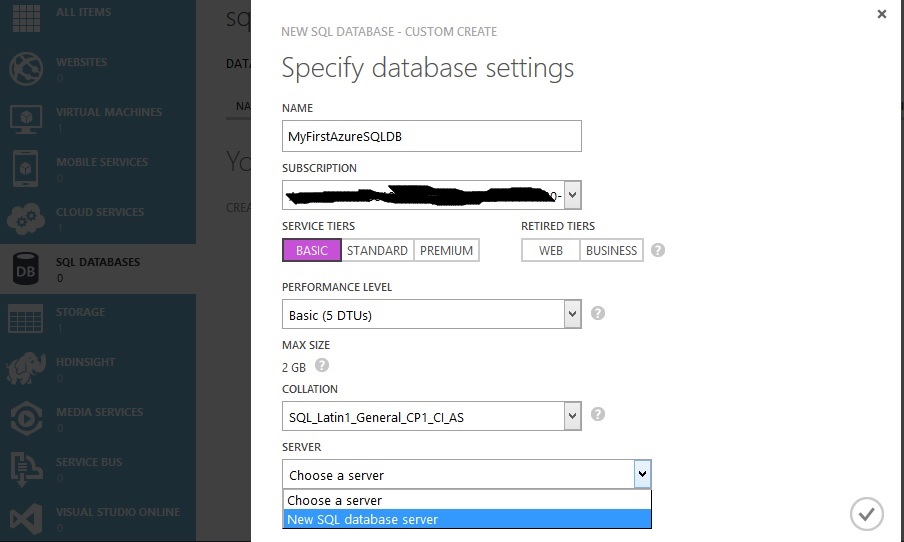Image resolution: width=904 pixels, height=542 pixels.
Task: Click the Visual Studio Online icon
Action: click(x=25, y=519)
